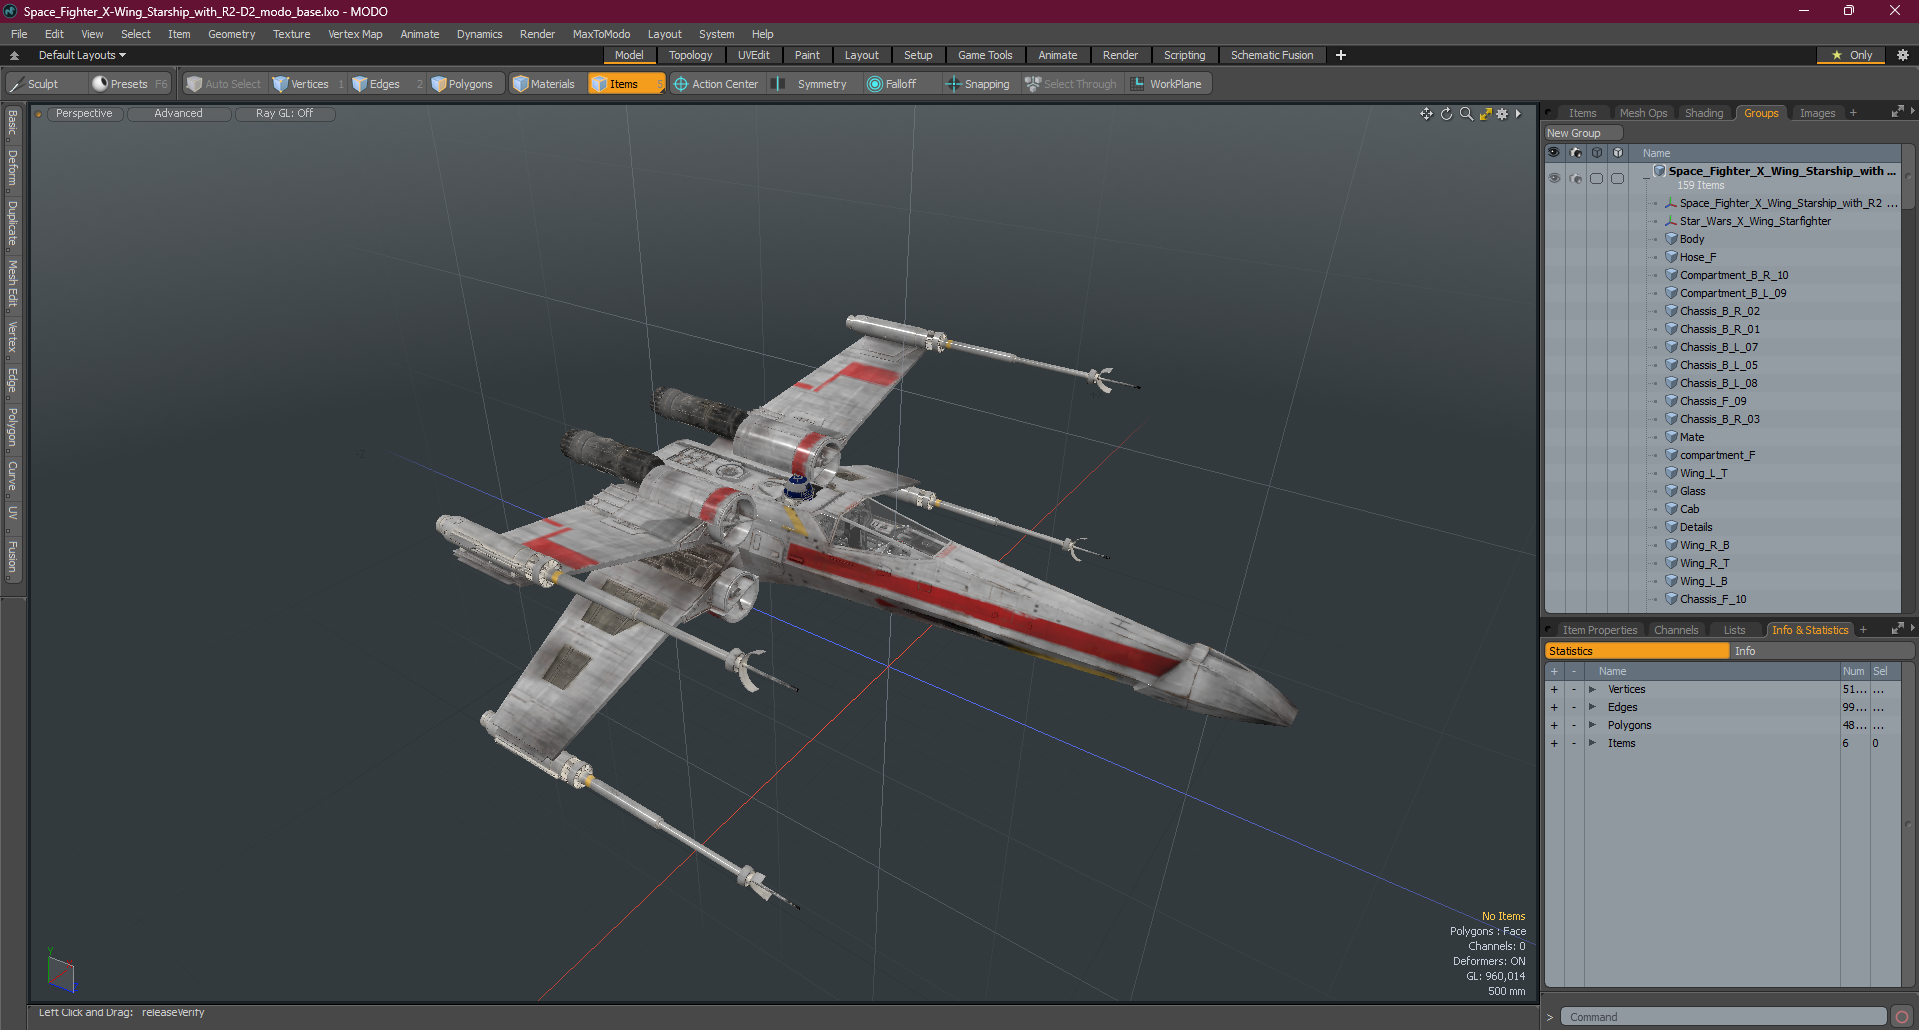Open the Polygon vertical sidebar tab
The image size is (1919, 1030).
pyautogui.click(x=13, y=427)
